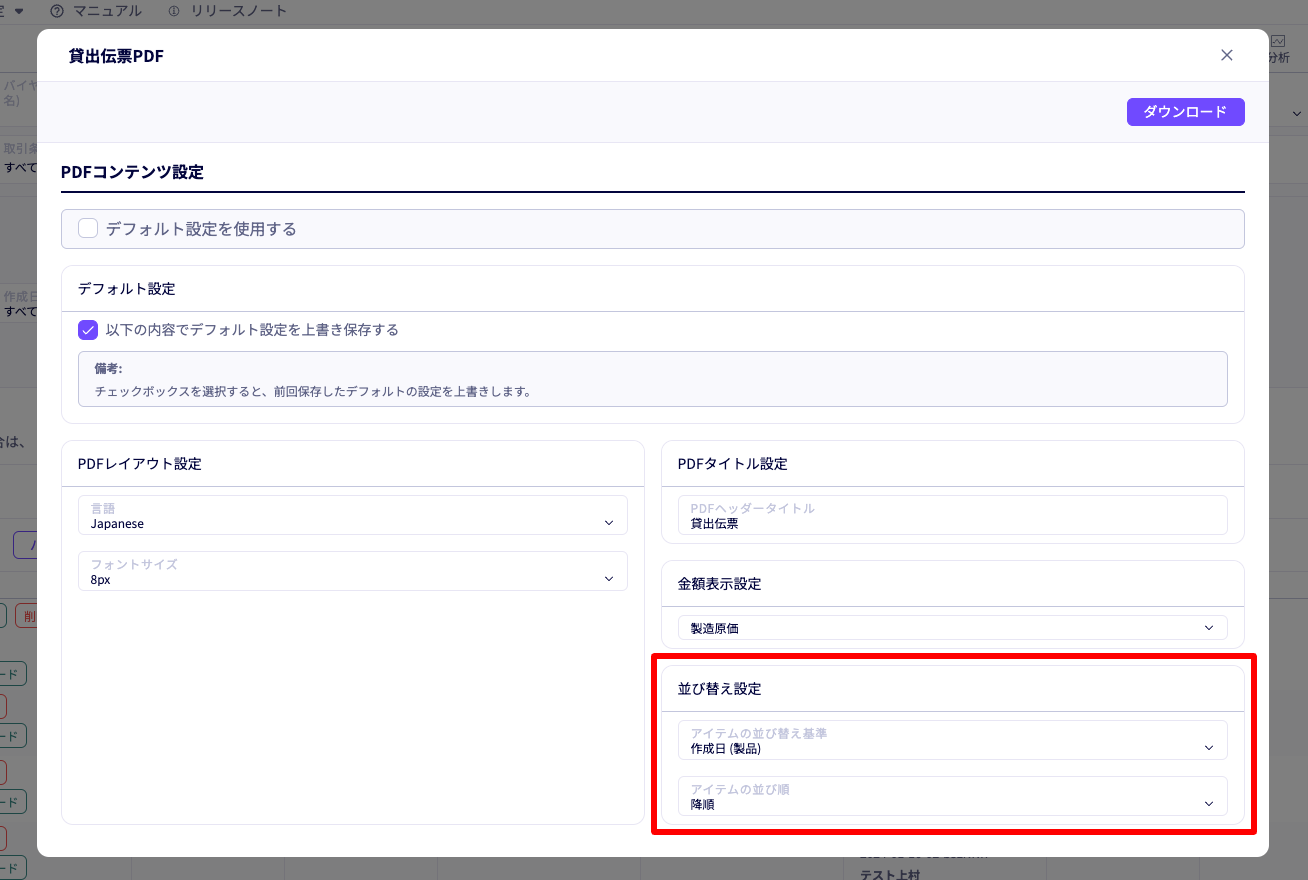Click the 金額表示設定 heading

(720, 584)
